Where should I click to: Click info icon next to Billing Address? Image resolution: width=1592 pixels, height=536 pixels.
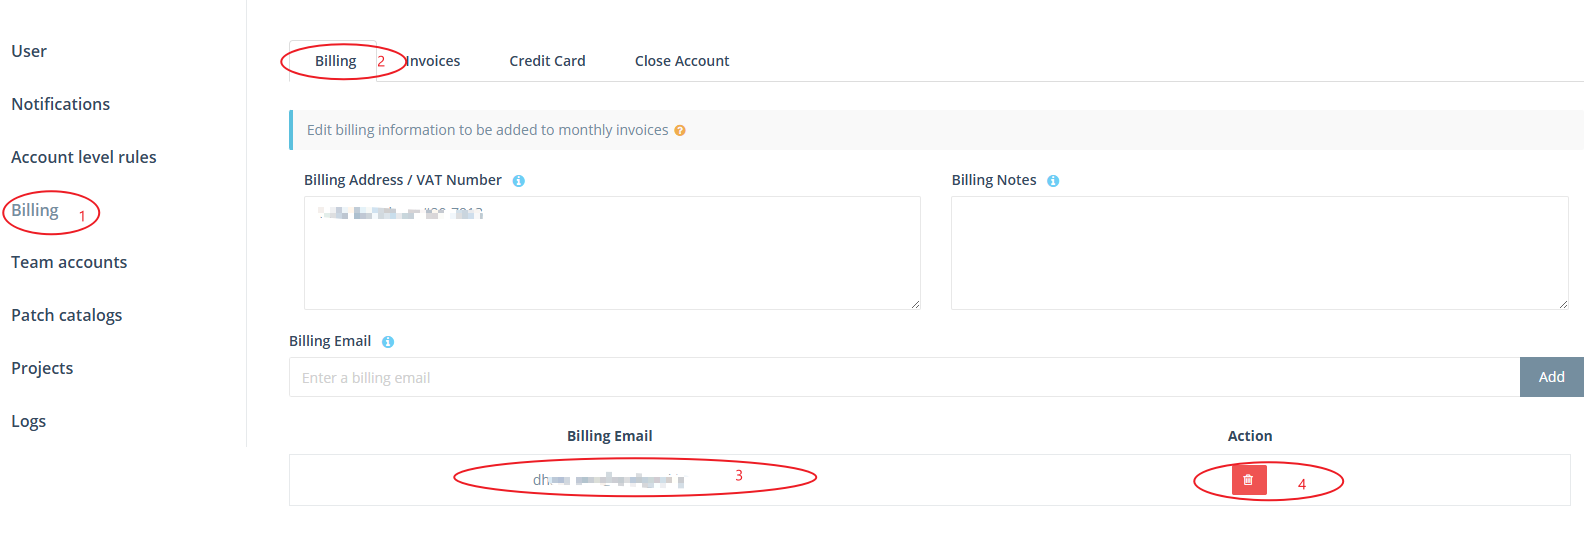(519, 181)
